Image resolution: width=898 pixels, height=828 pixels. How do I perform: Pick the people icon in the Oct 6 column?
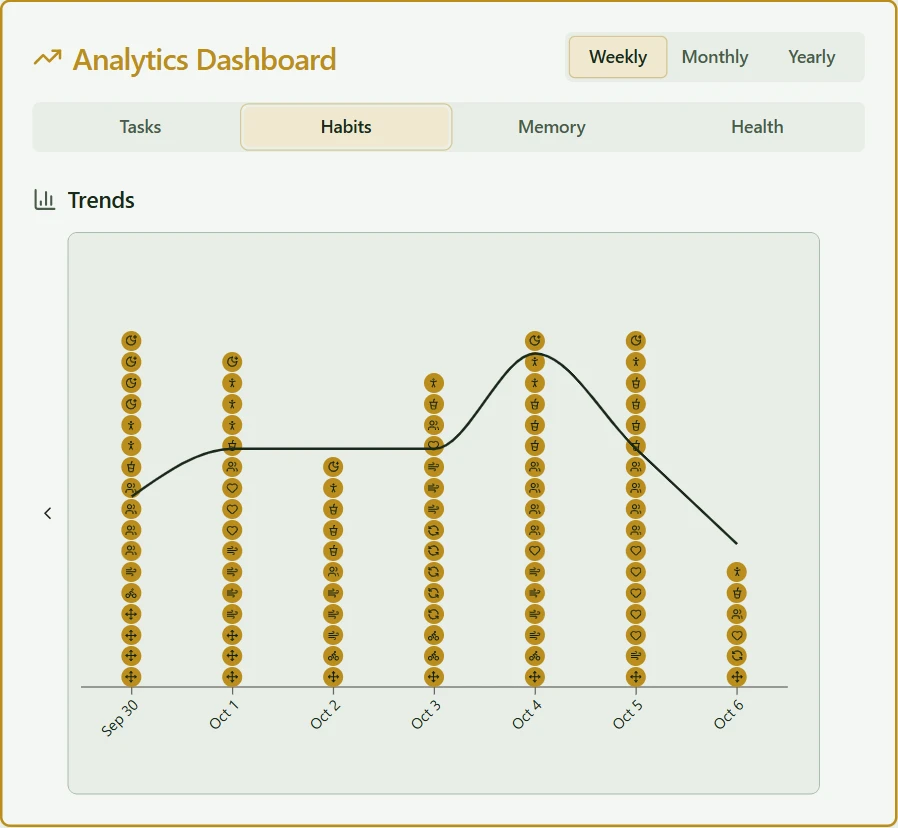click(736, 614)
